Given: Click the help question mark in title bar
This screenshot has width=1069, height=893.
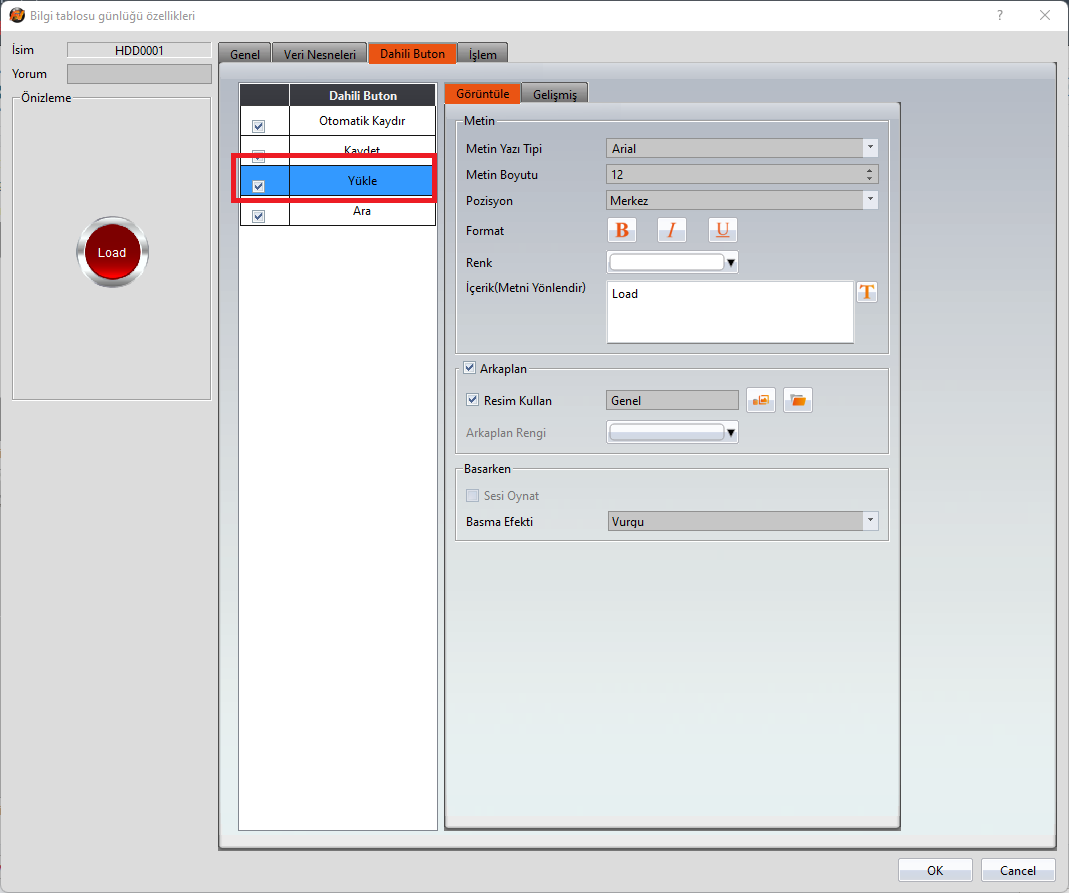Looking at the screenshot, I should pyautogui.click(x=1000, y=15).
